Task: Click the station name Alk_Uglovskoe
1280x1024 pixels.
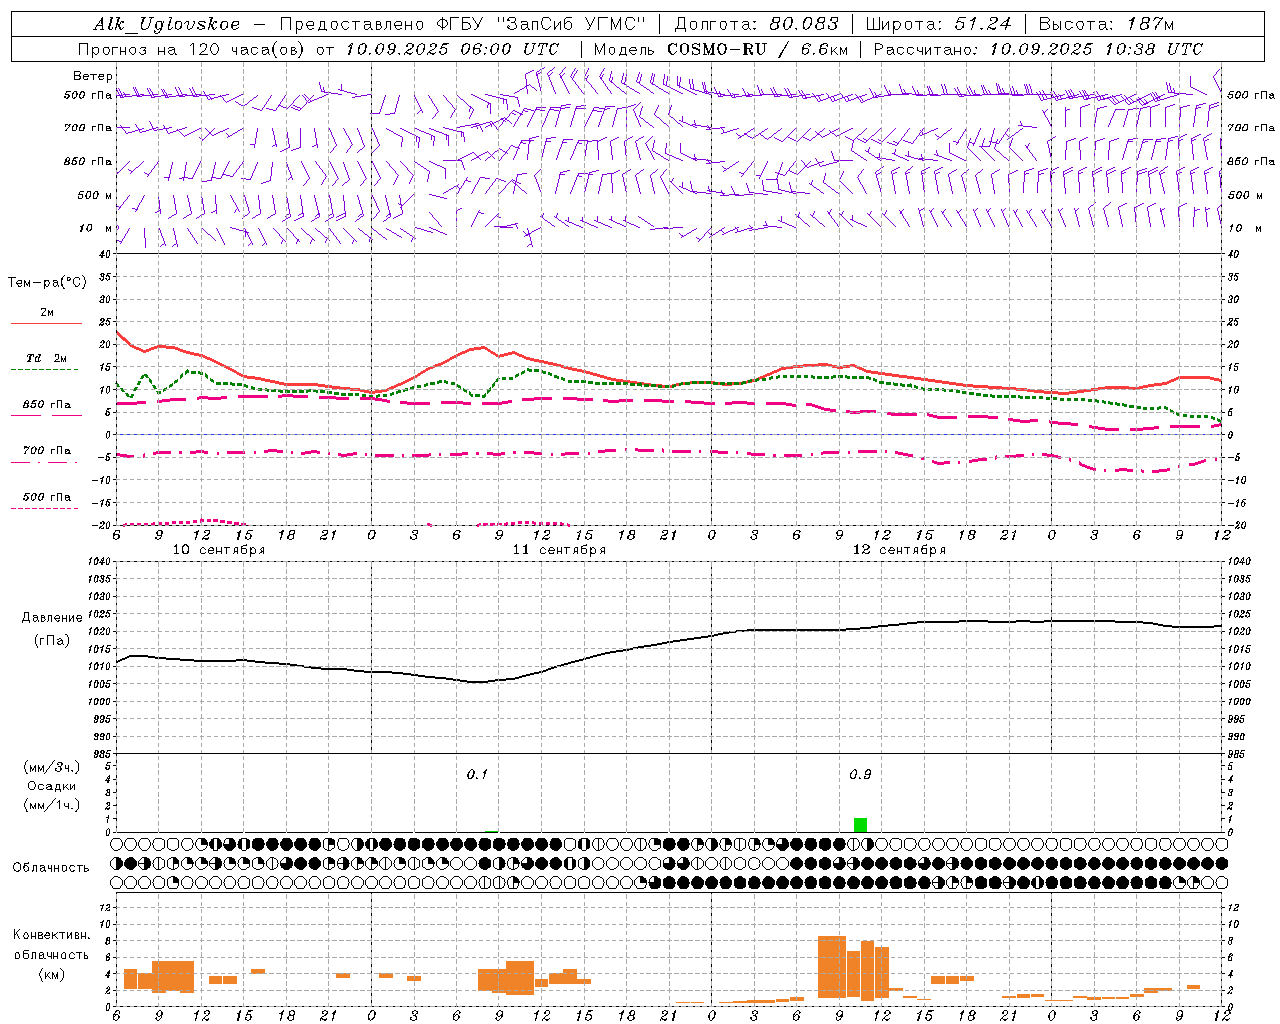Action: click(166, 24)
